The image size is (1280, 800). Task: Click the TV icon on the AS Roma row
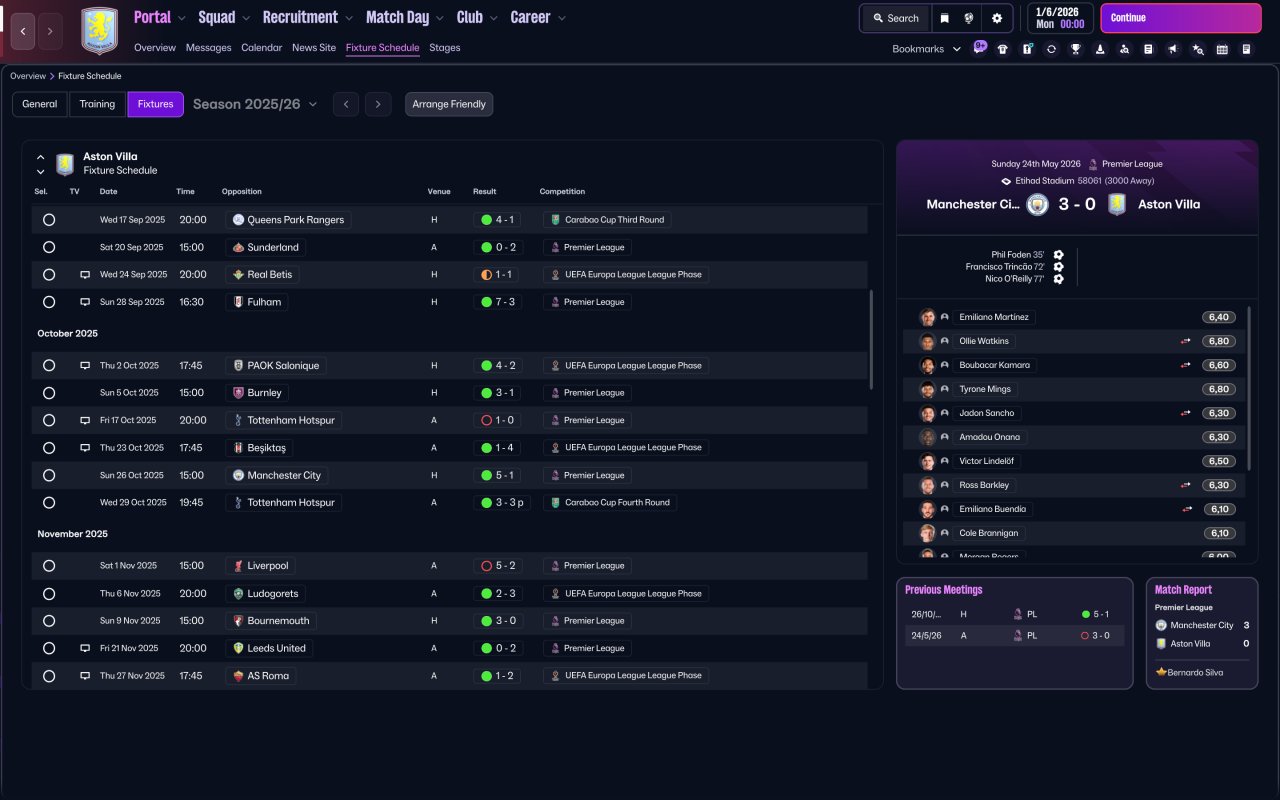pos(85,676)
